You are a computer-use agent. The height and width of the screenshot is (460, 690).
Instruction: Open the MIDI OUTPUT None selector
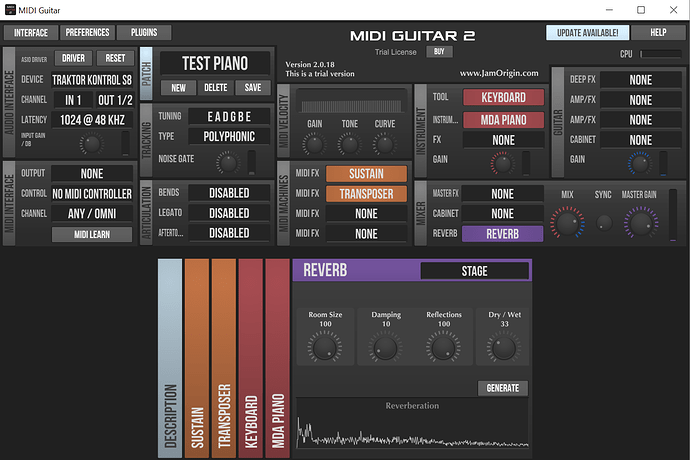point(92,173)
